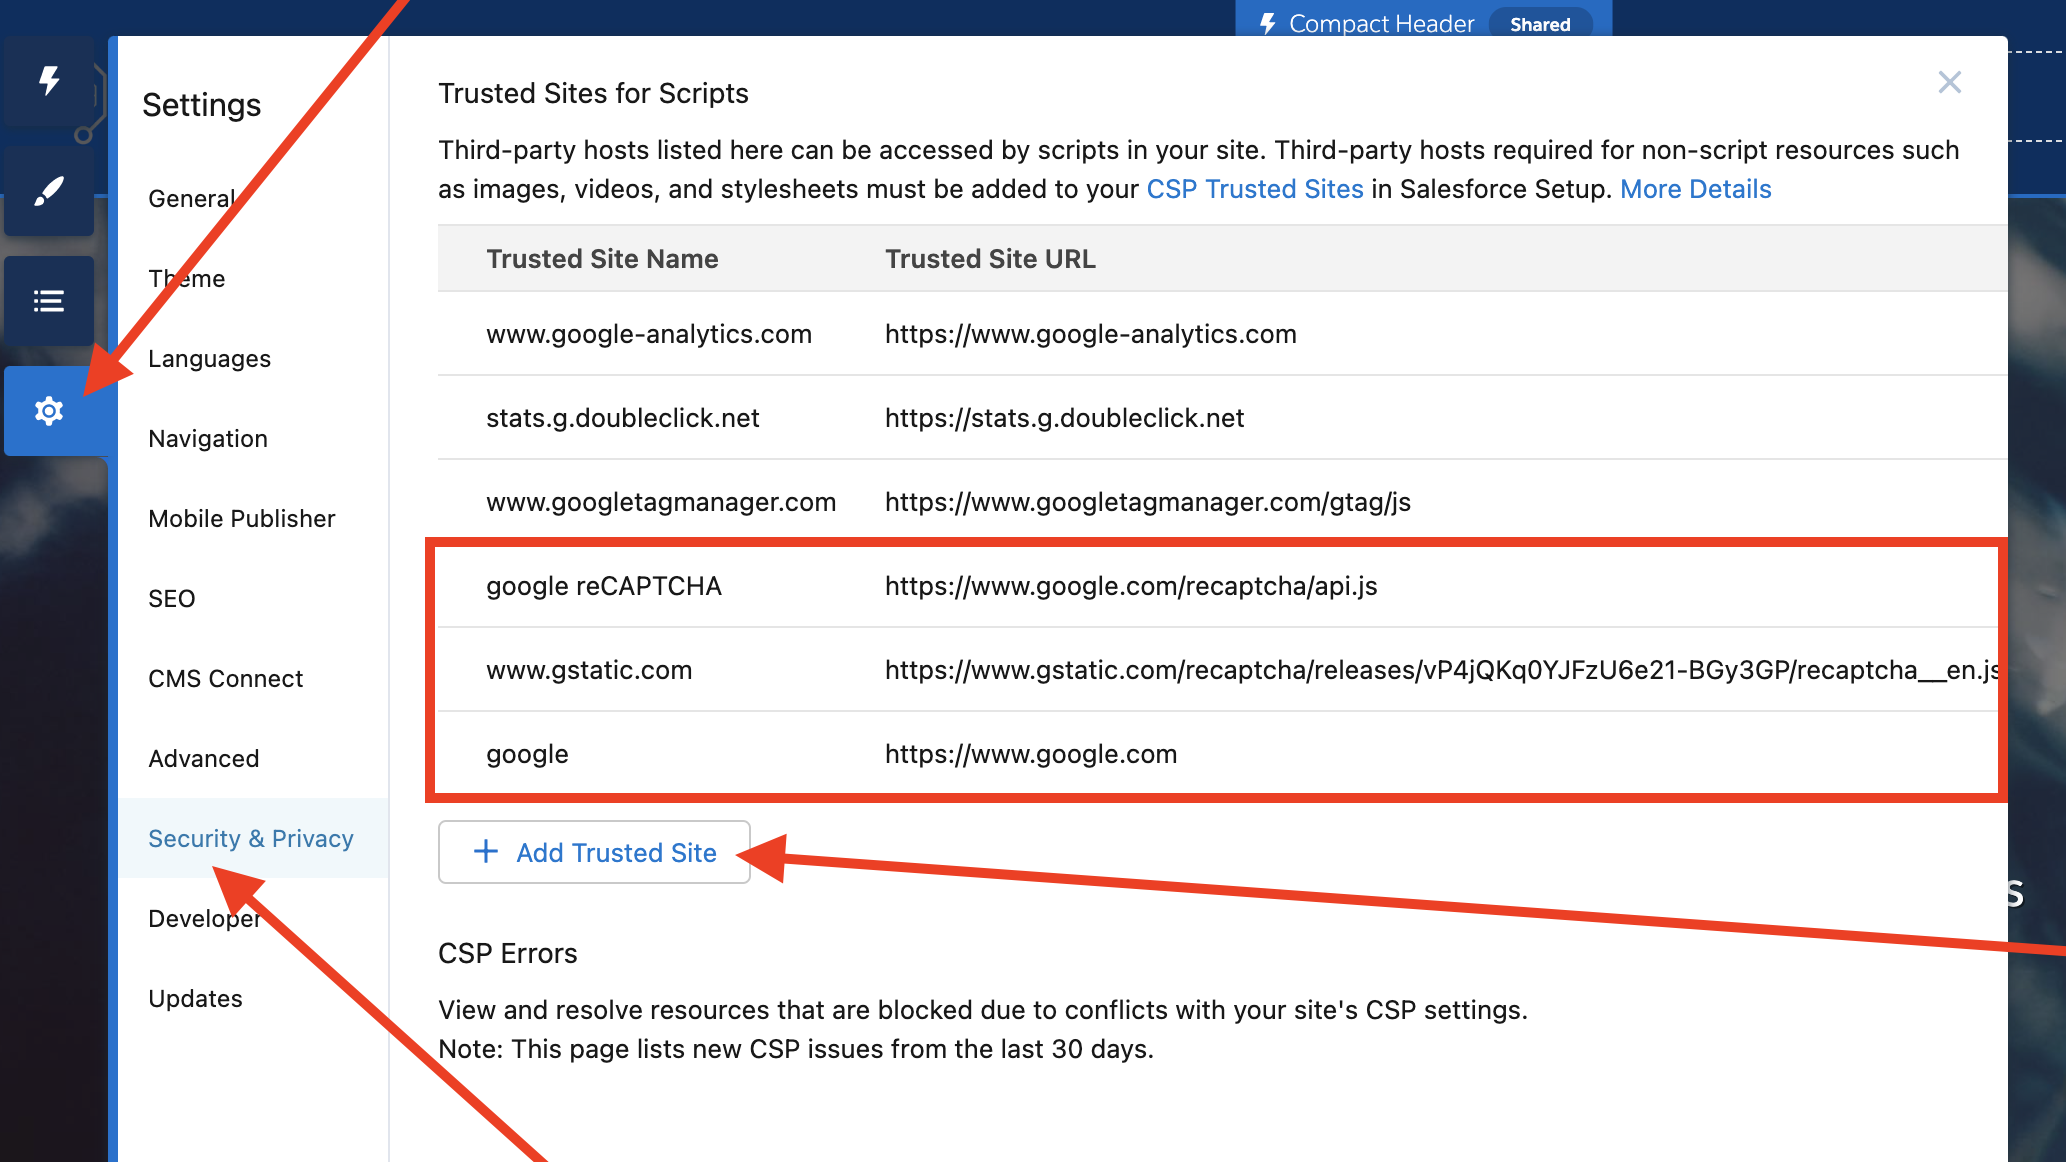Open the Page Structure list panel
The image size is (2066, 1162).
[x=49, y=301]
